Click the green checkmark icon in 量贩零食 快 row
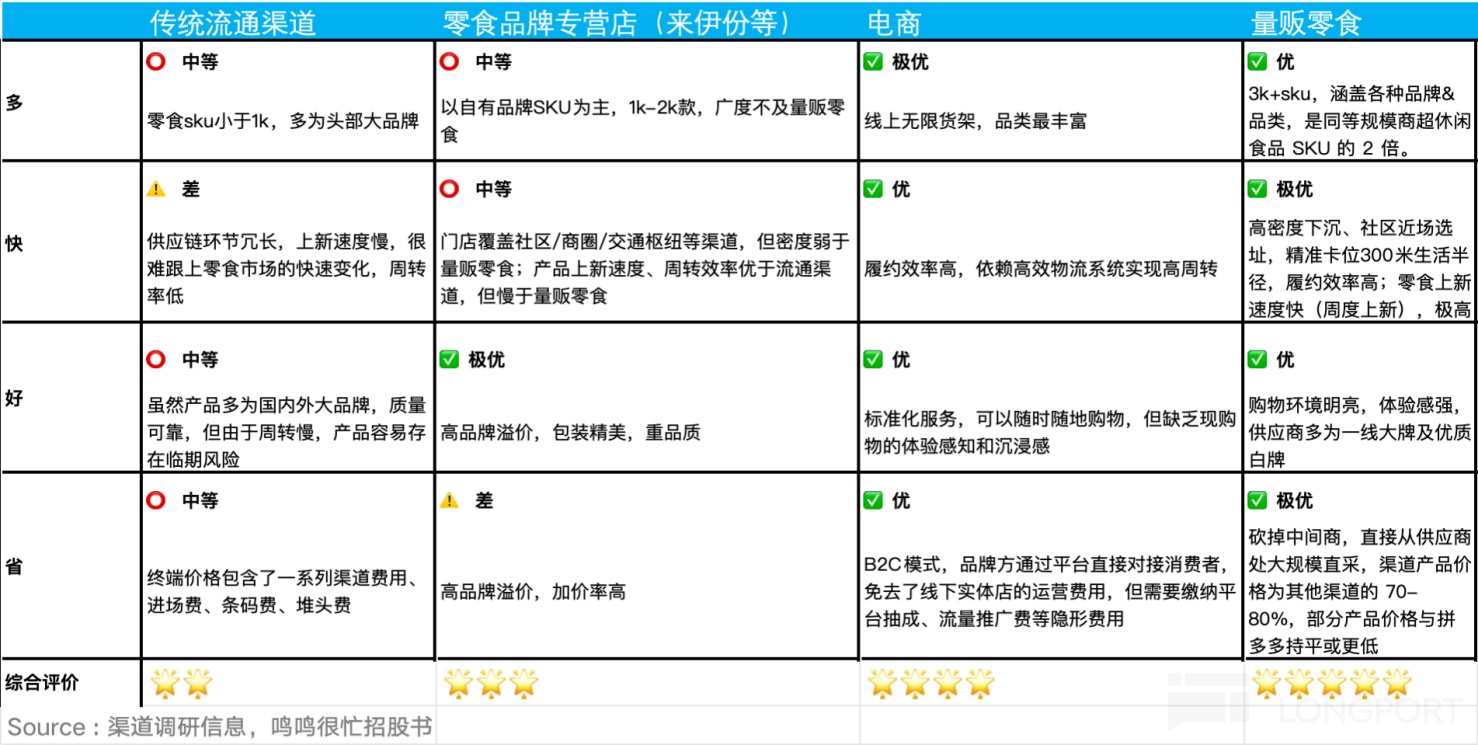This screenshot has height=745, width=1478. [1258, 189]
